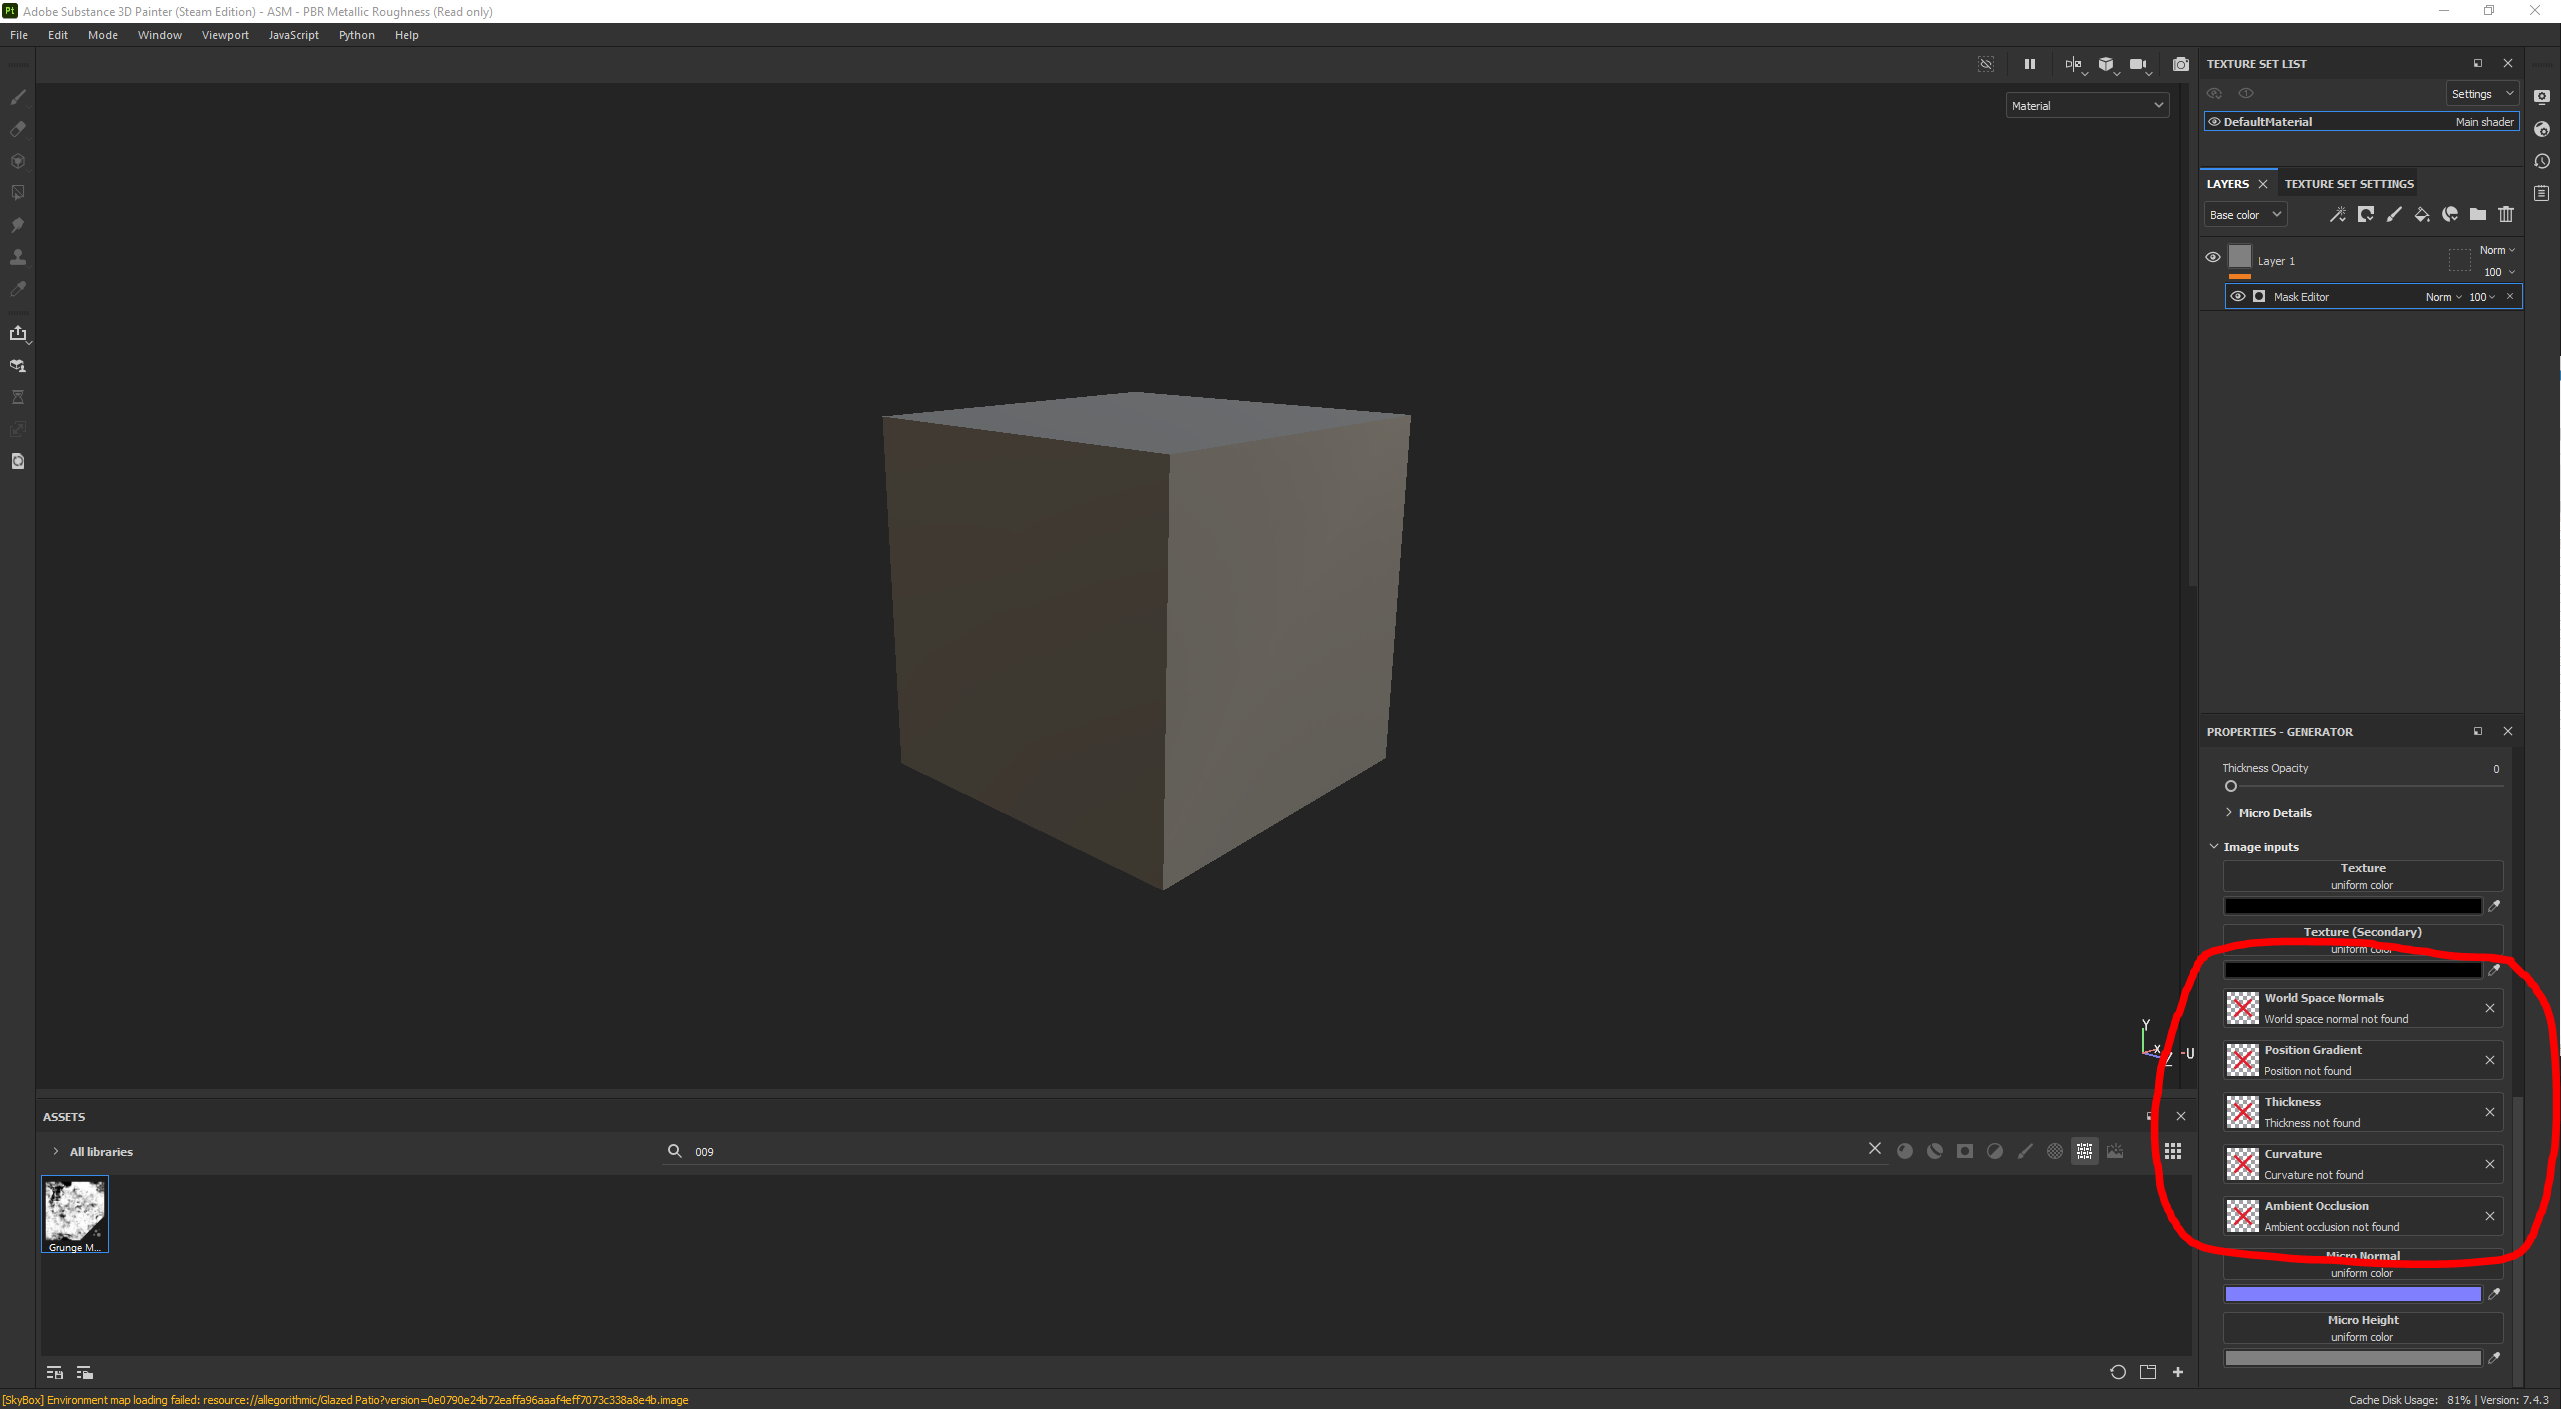2561x1409 pixels.
Task: Pick the Micro Normal uniform color swatch
Action: point(2350,1293)
